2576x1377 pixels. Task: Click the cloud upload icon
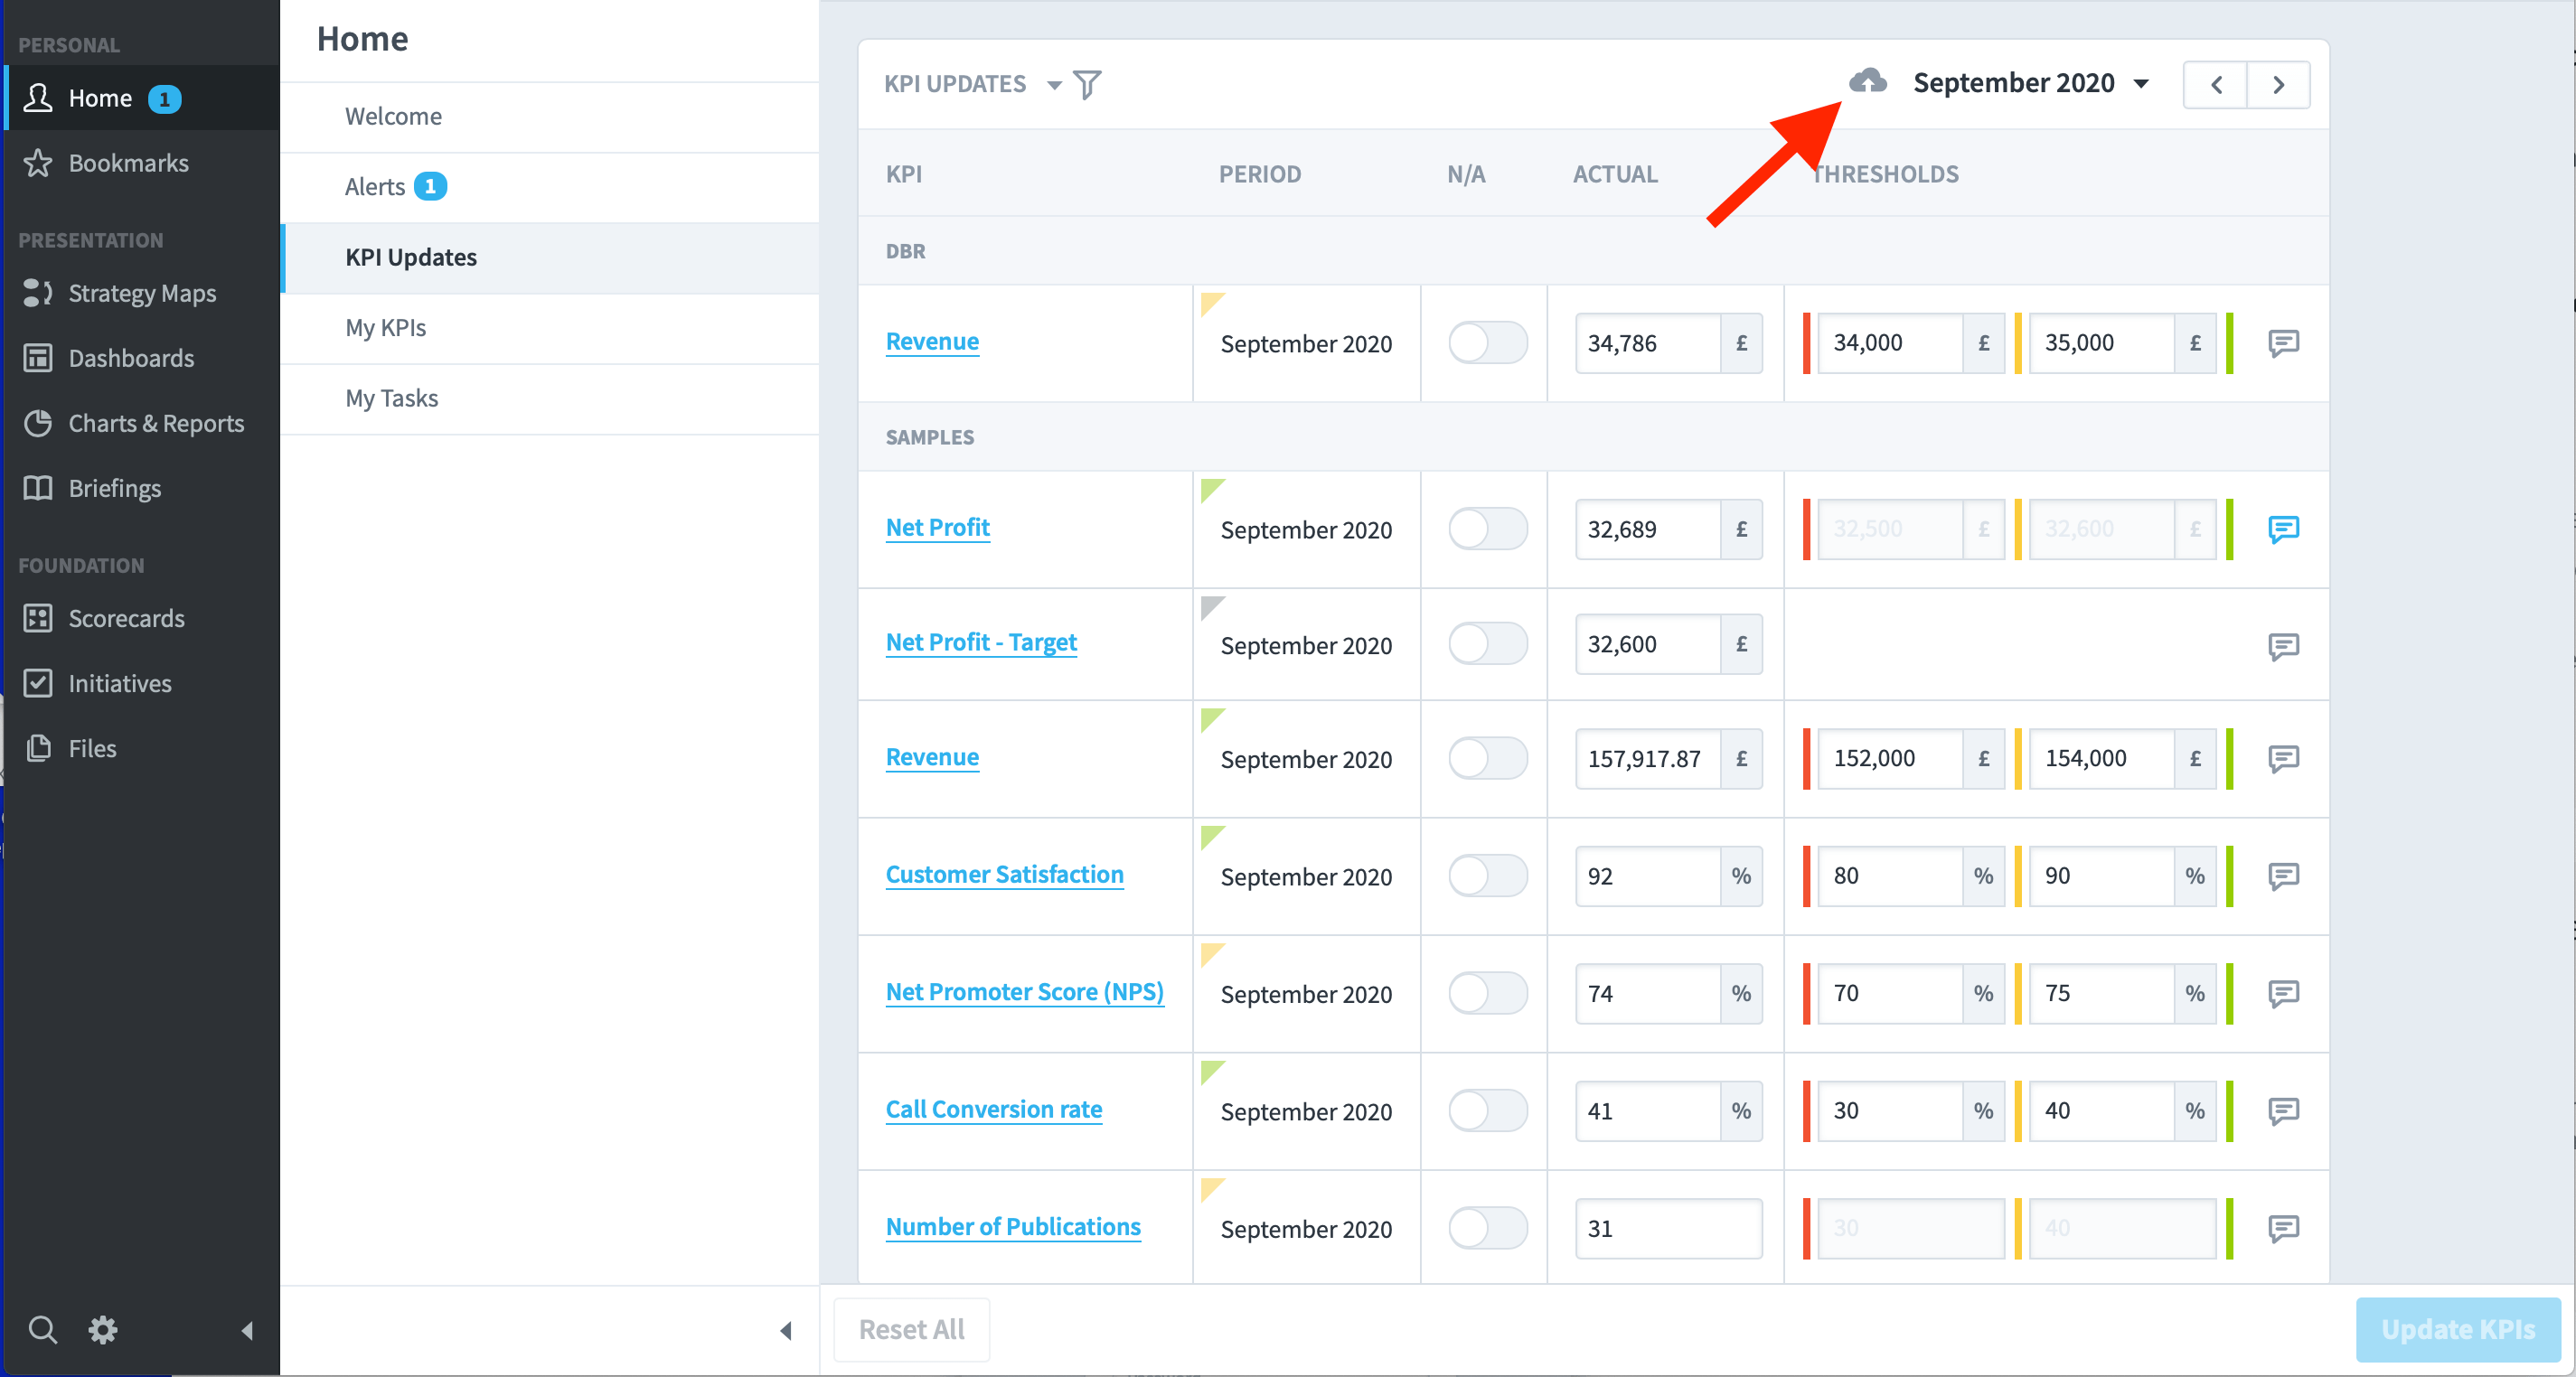[1867, 81]
